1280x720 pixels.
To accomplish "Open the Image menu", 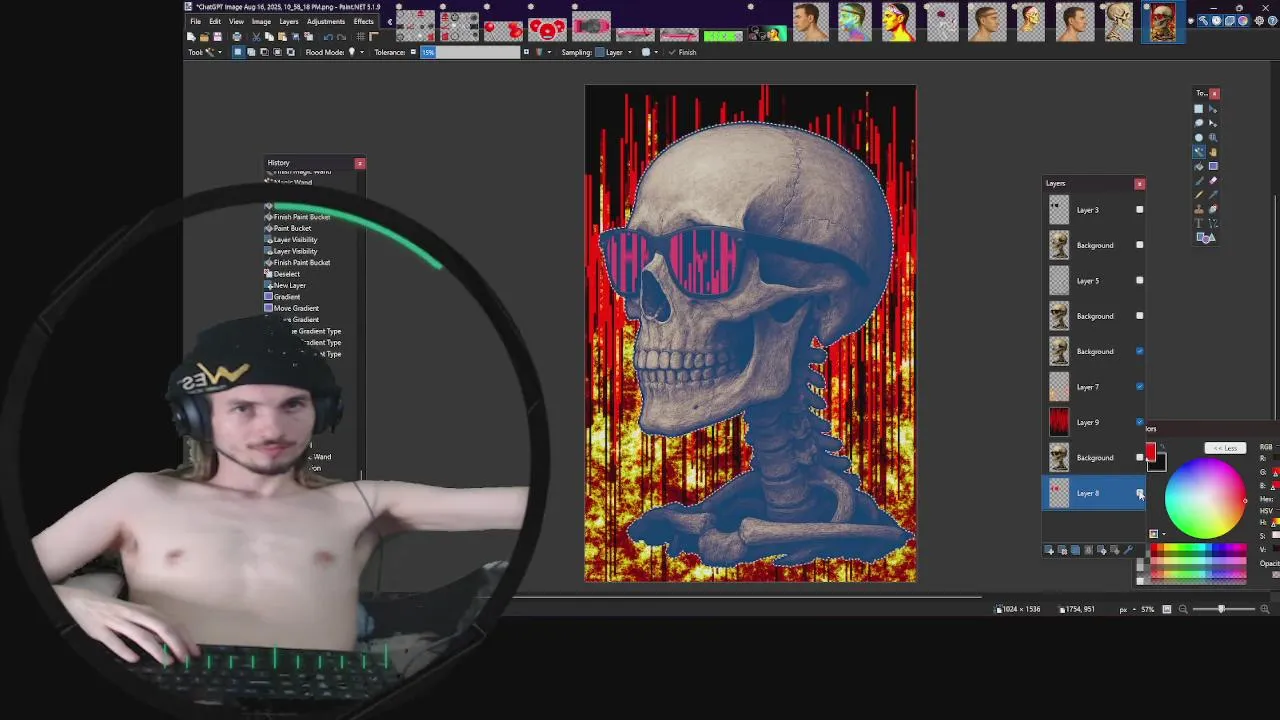I will point(261,21).
